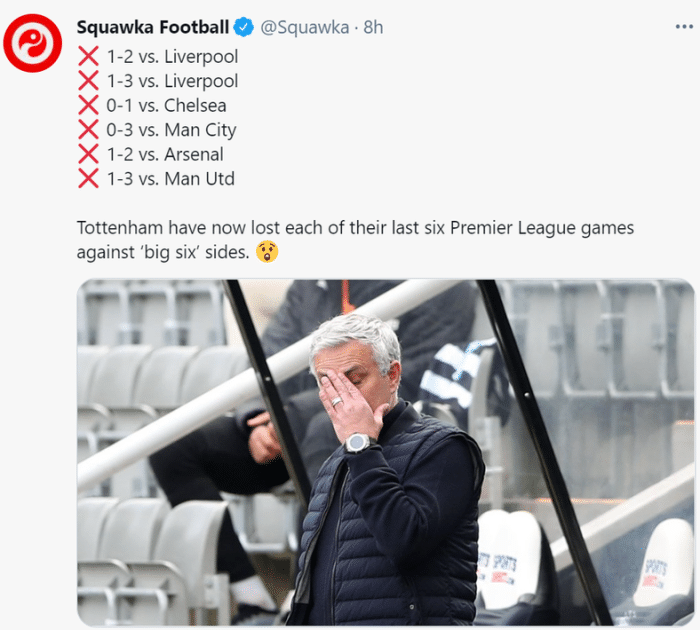Select the red X beside 1-3 vs. Liverpool
The height and width of the screenshot is (630, 700).
[x=88, y=81]
